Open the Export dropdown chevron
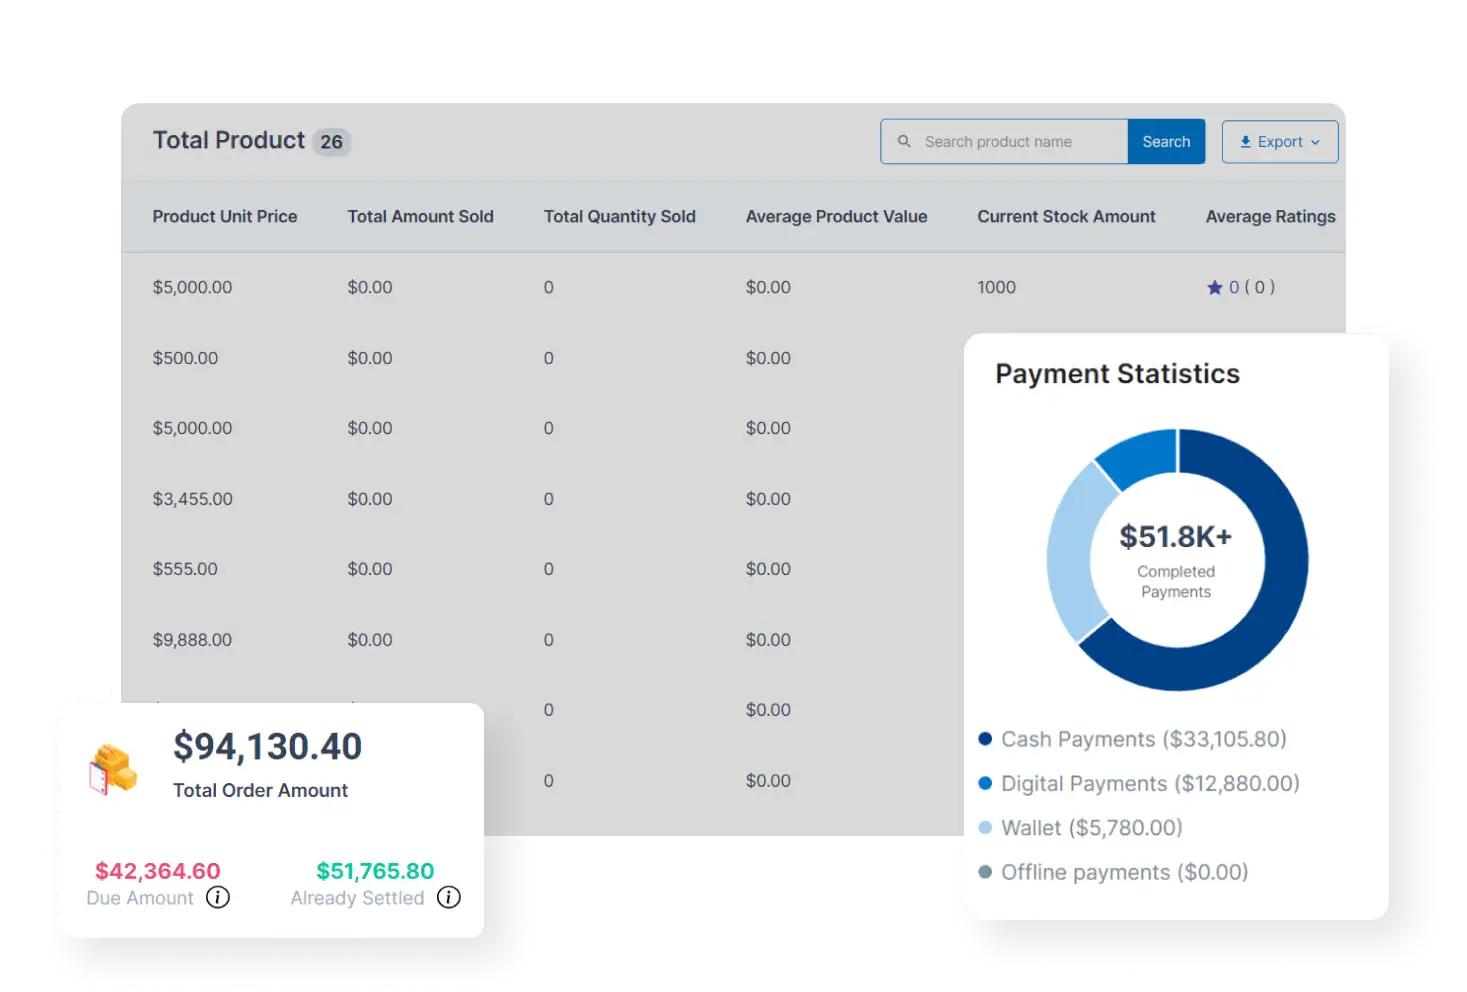Viewport: 1467px width, 992px height. coord(1317,141)
